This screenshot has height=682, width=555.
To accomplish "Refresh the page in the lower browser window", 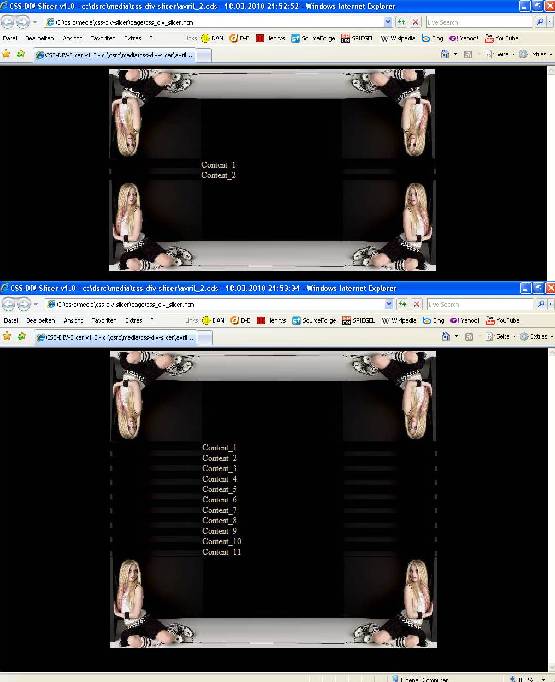I will (402, 304).
